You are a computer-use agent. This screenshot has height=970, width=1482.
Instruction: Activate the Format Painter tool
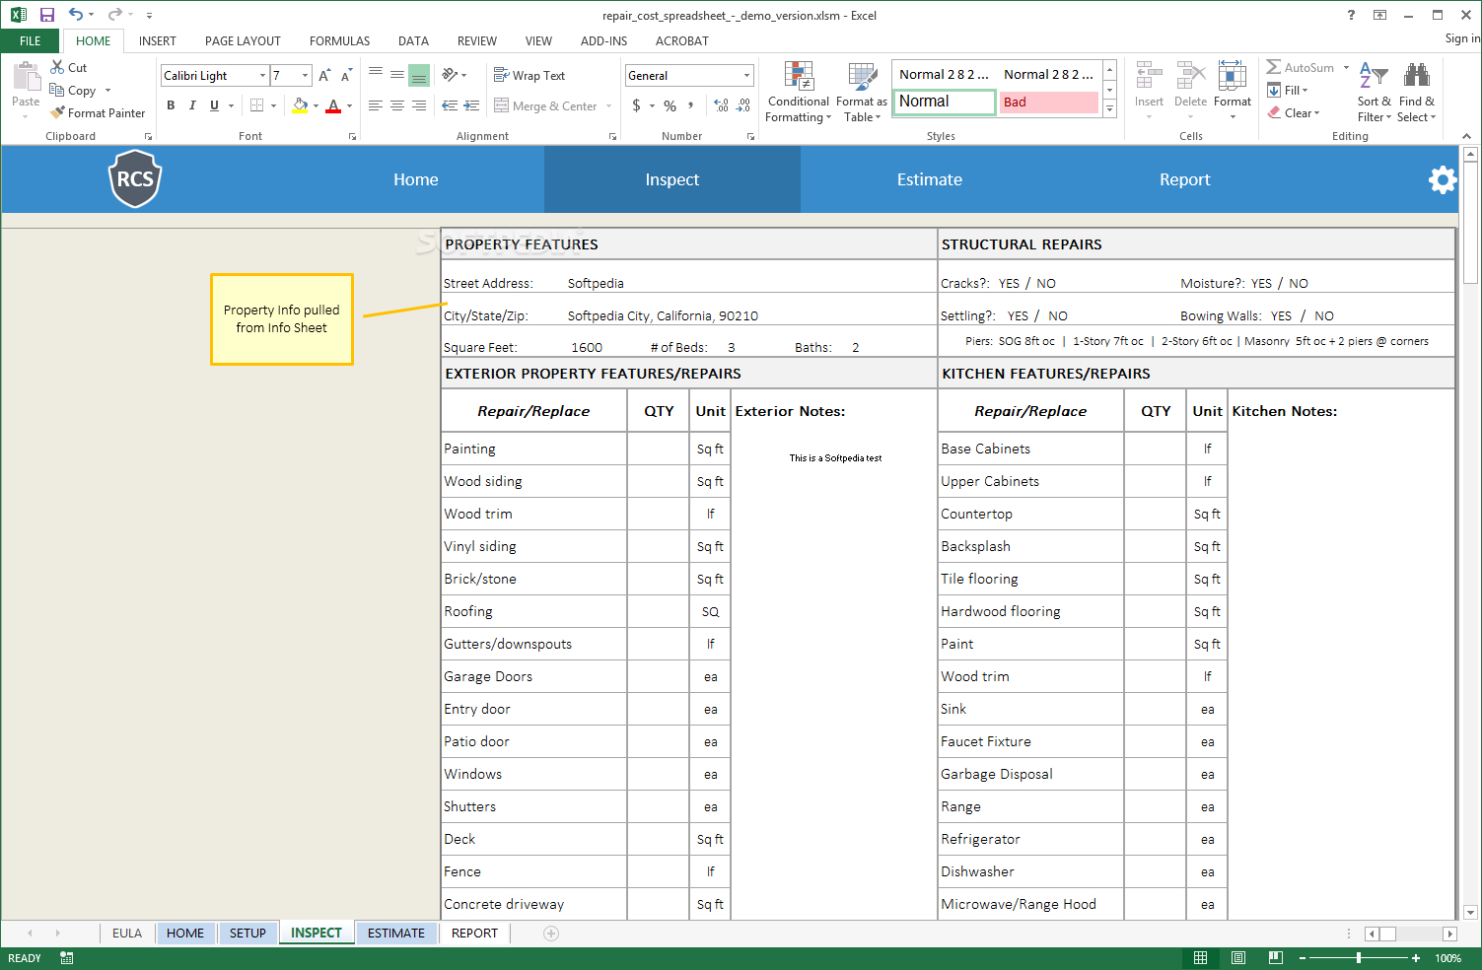click(97, 112)
